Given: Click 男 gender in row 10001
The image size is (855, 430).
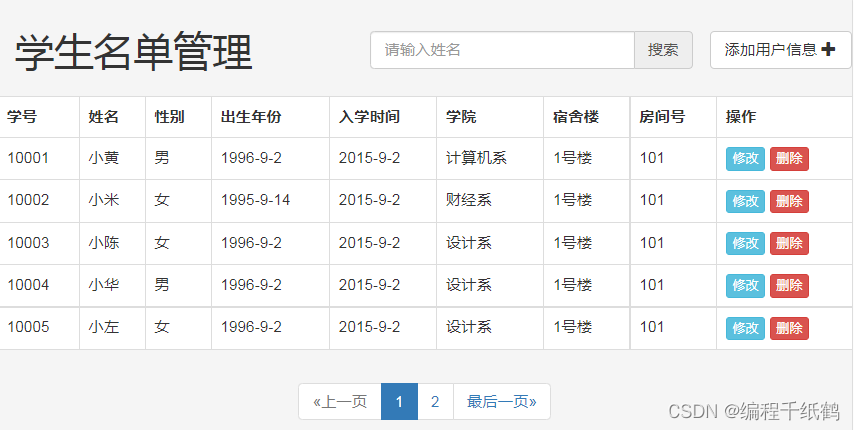Looking at the screenshot, I should (x=162, y=158).
